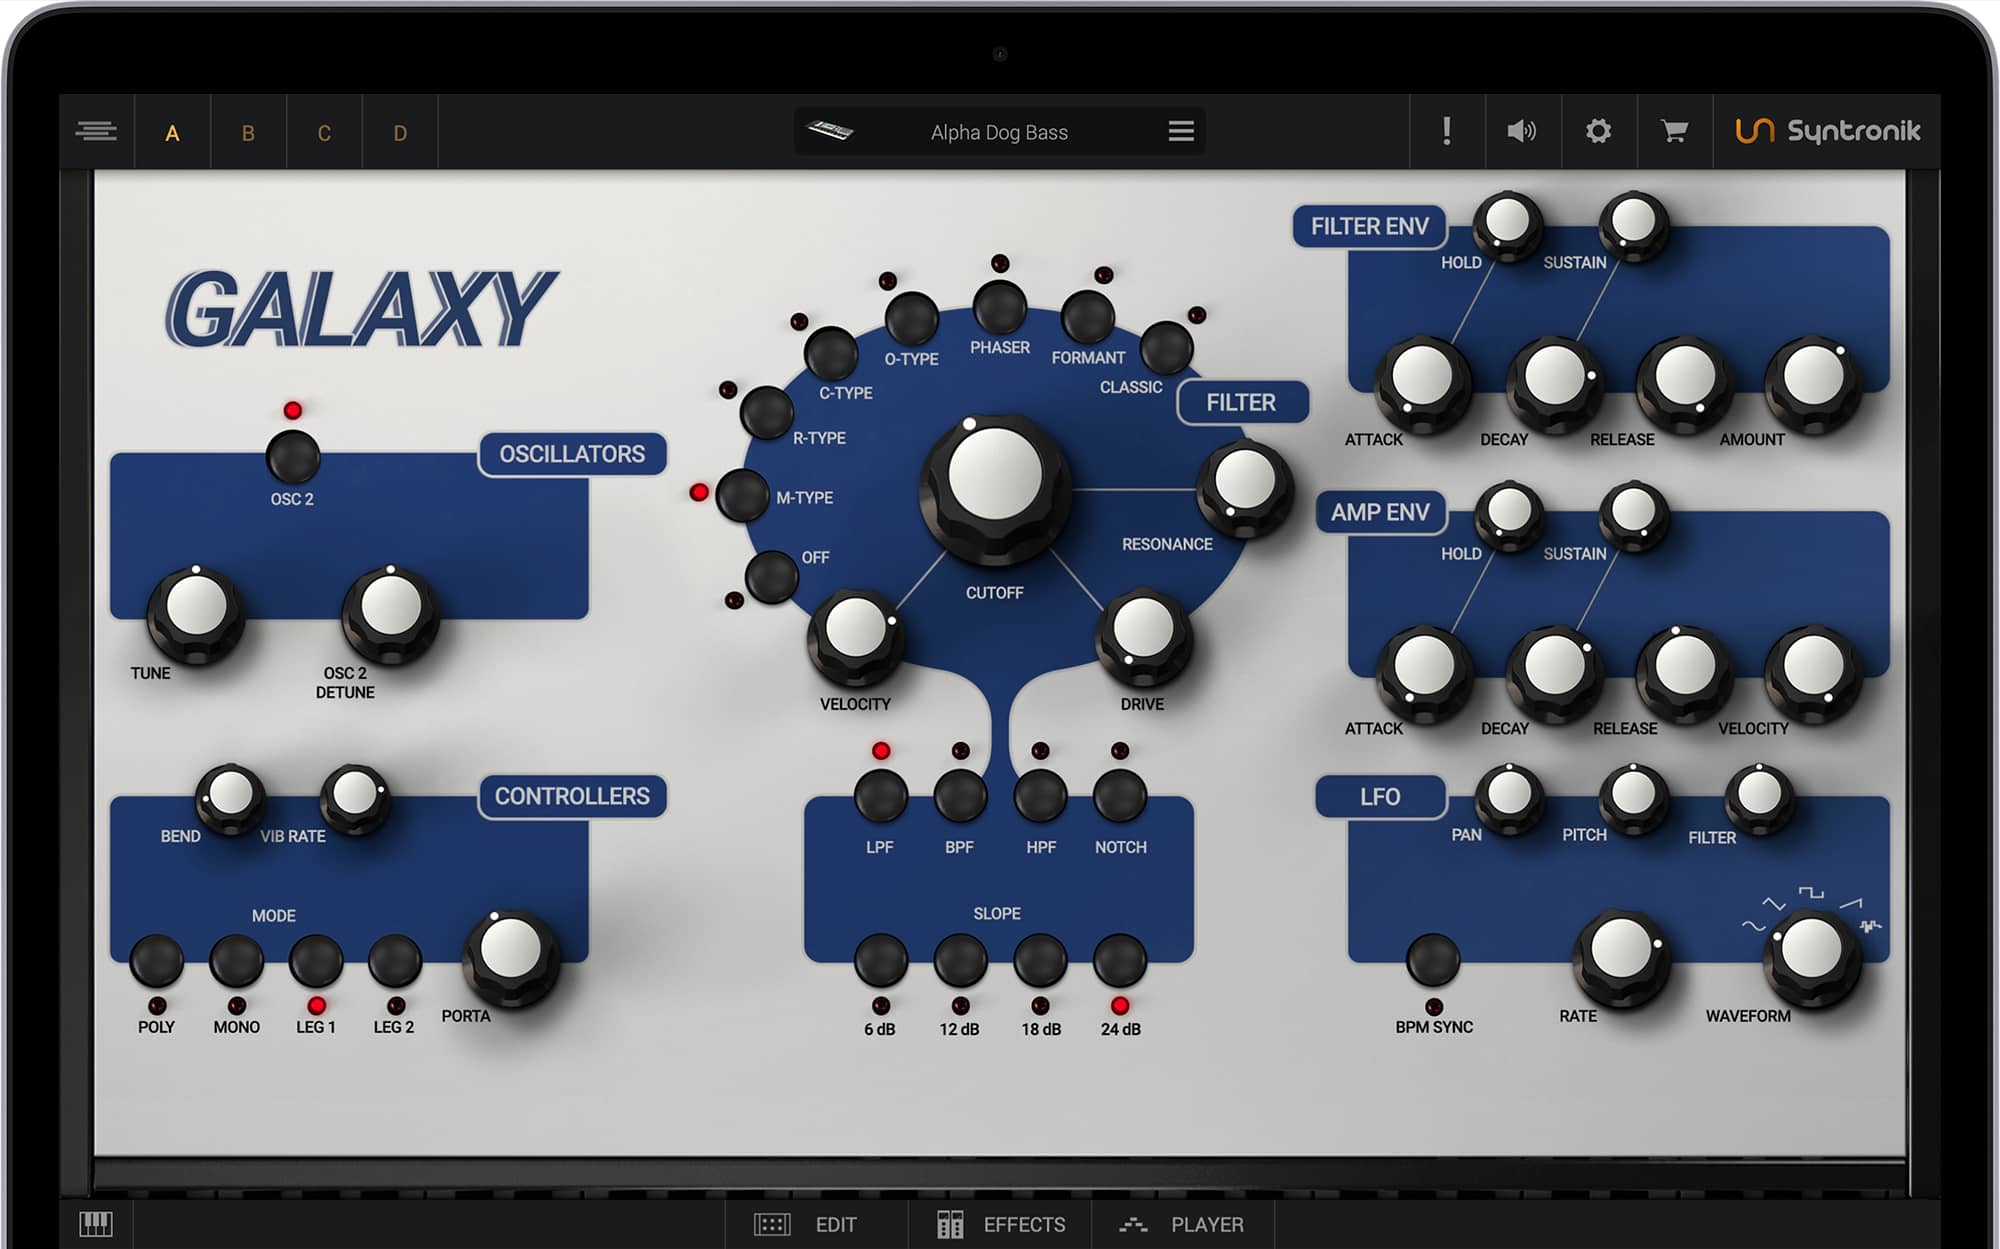
Task: Set mode to MONO
Action: coord(236,961)
